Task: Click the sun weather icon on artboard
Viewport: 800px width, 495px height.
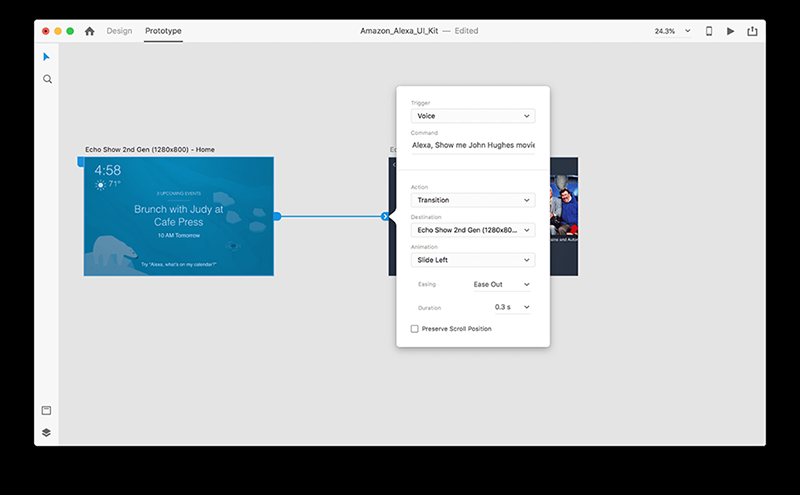Action: [100, 185]
